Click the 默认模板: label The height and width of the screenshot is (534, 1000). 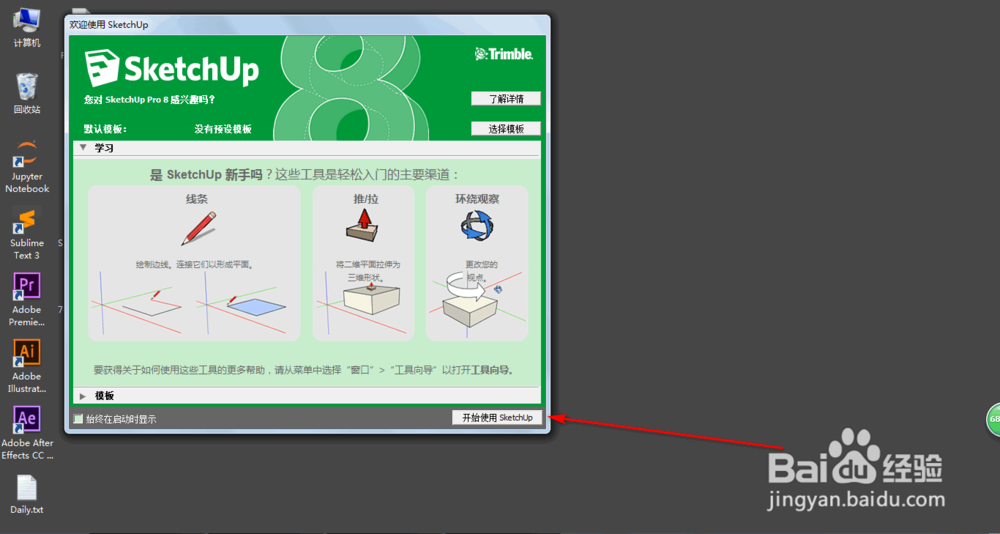coord(105,129)
